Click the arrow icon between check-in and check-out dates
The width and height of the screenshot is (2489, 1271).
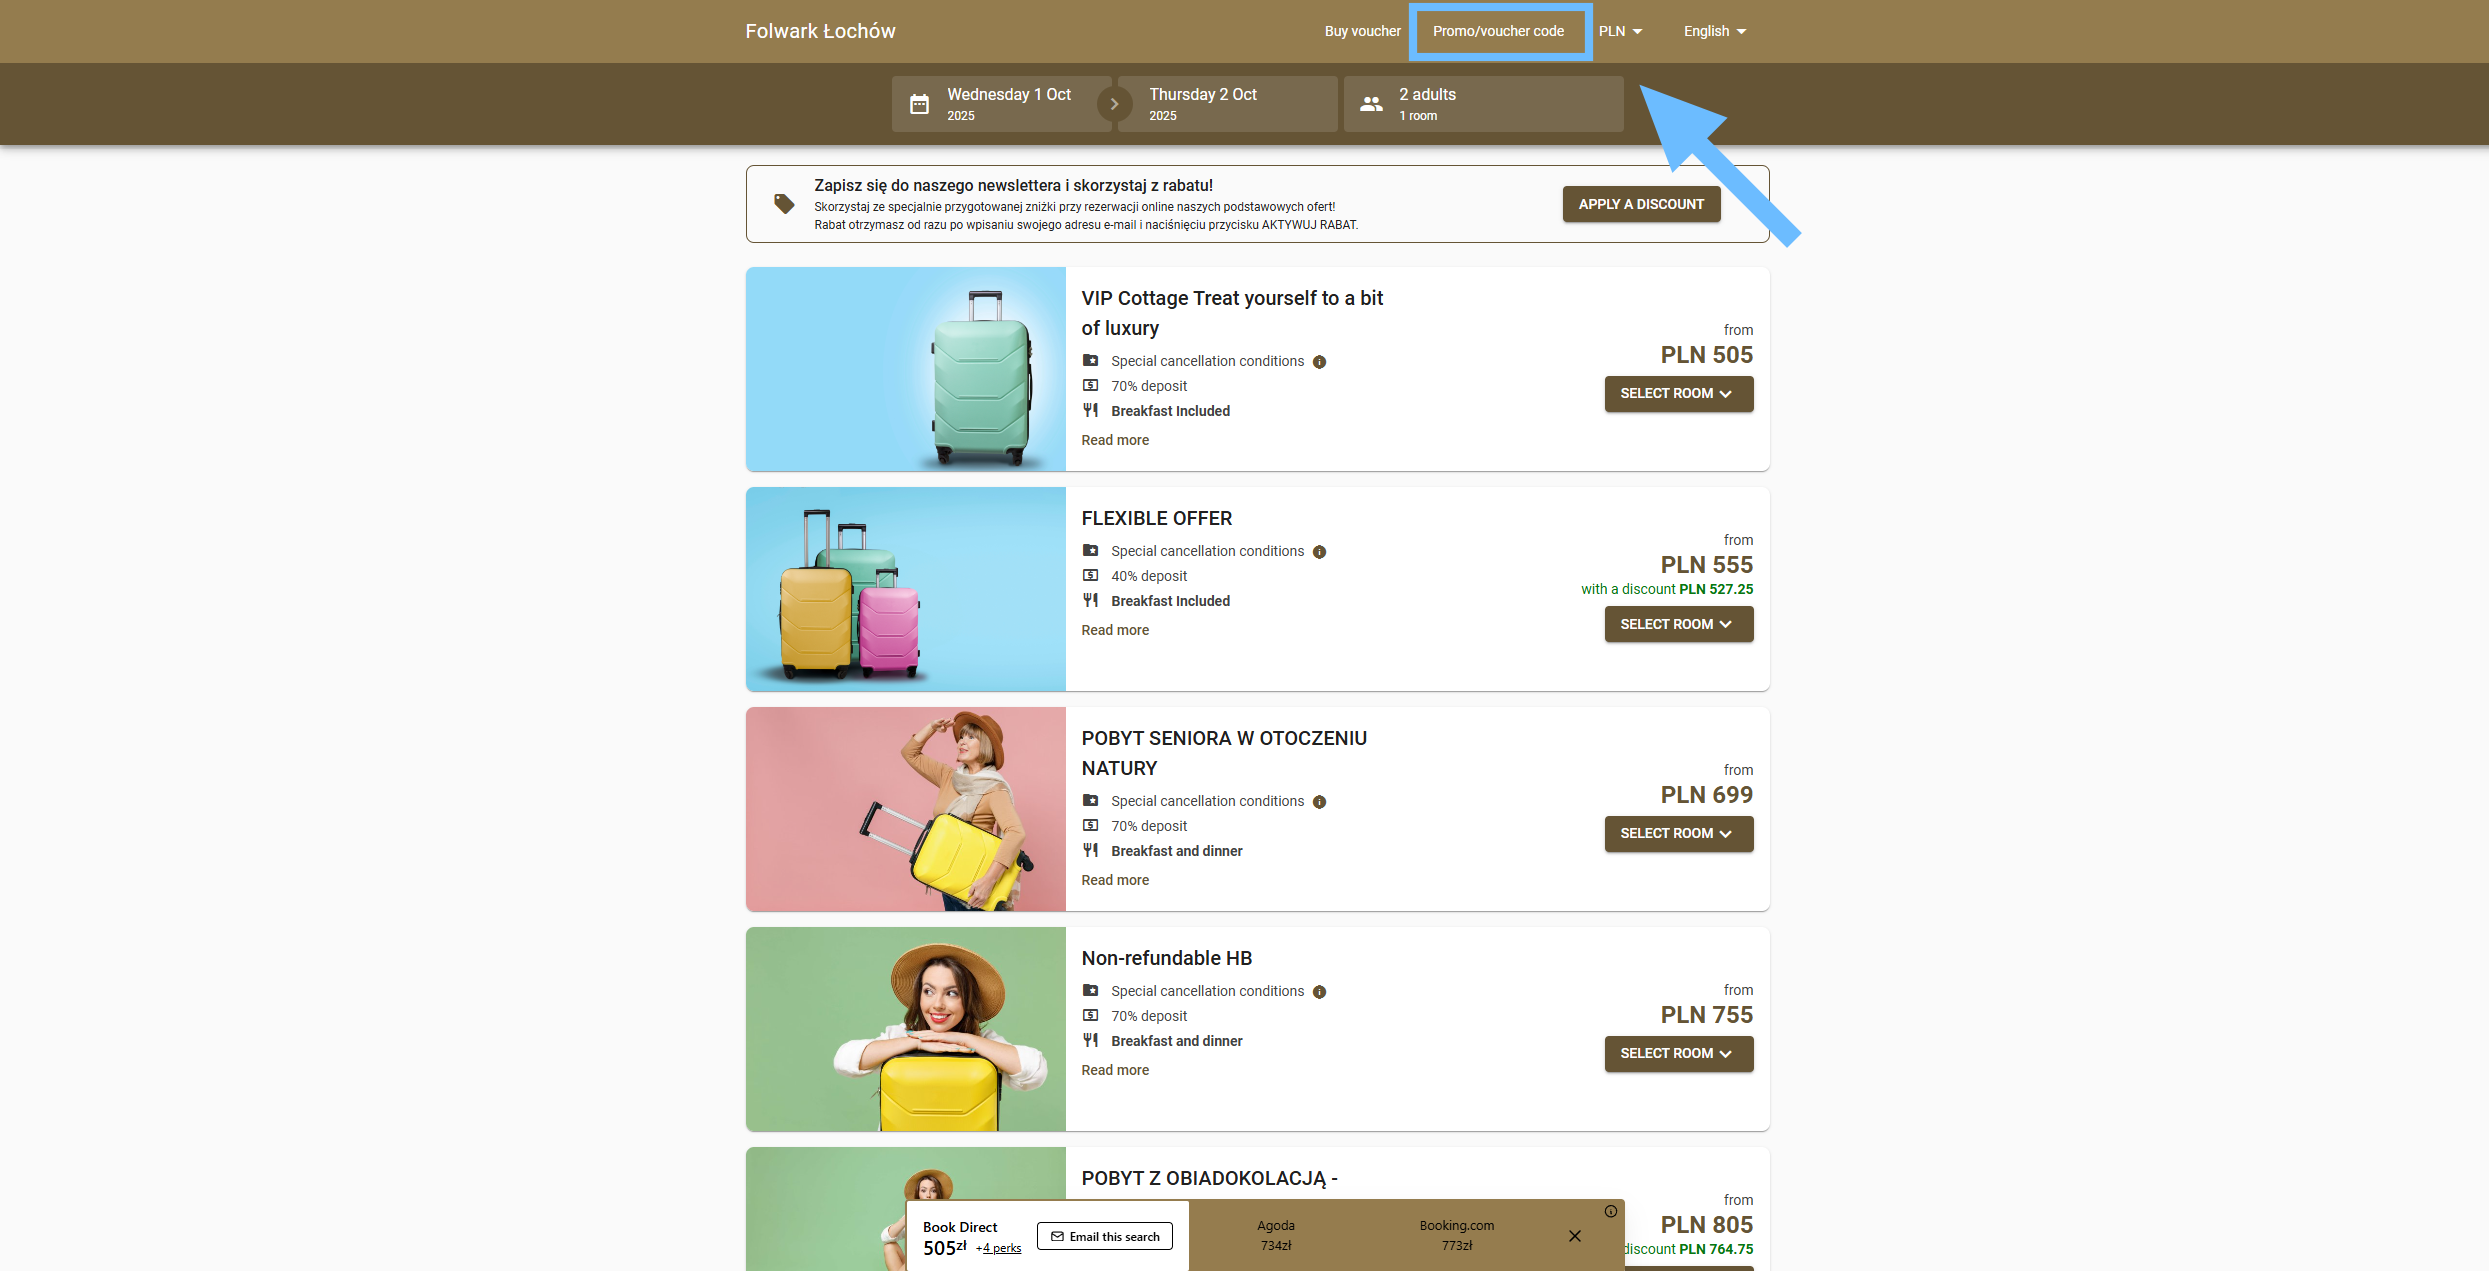[1114, 104]
